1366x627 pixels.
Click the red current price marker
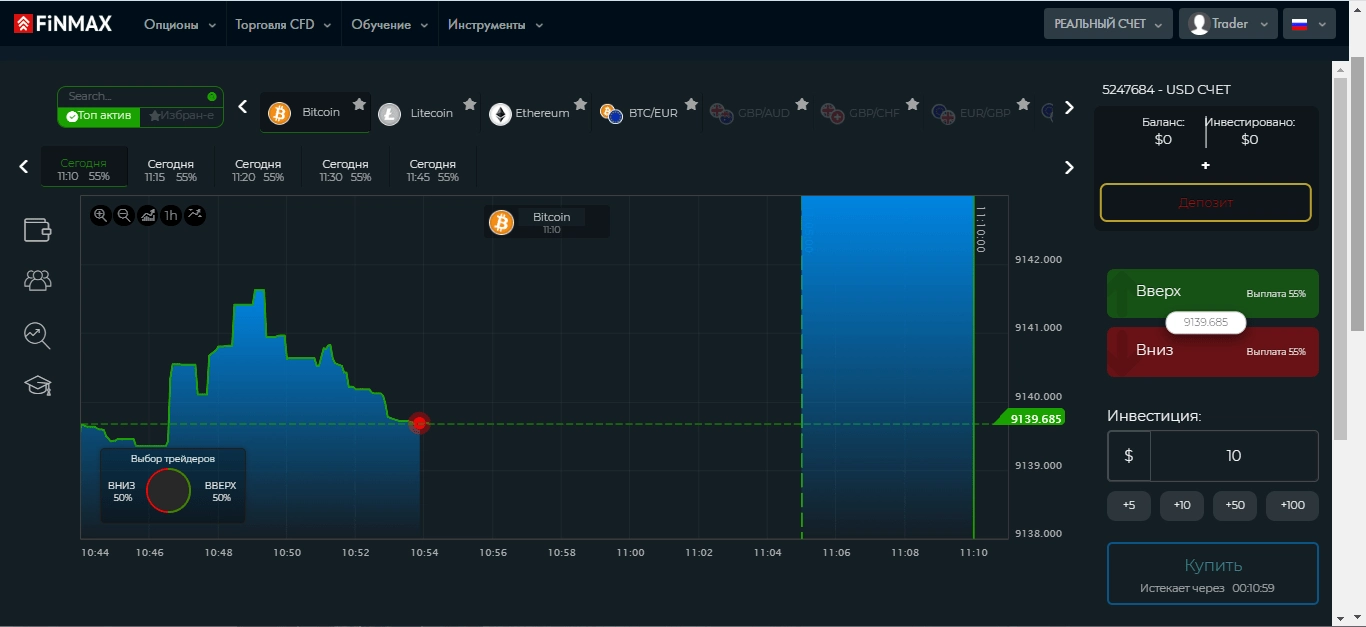pos(420,423)
